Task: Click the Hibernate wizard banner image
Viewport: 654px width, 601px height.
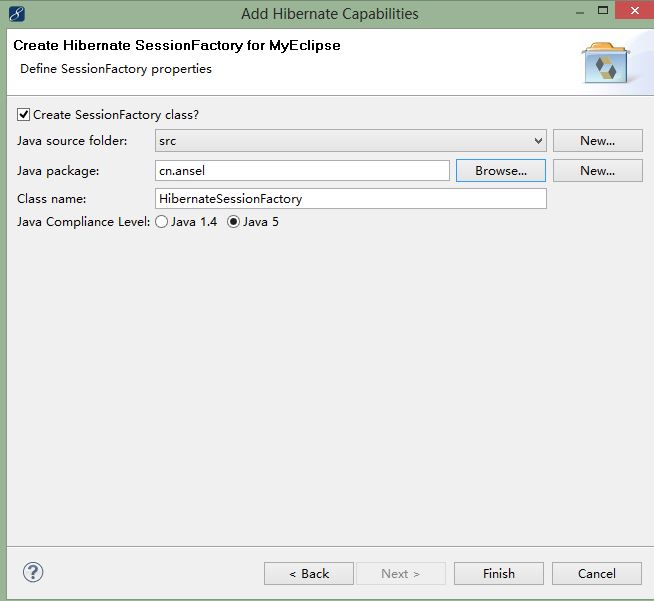Action: 606,63
